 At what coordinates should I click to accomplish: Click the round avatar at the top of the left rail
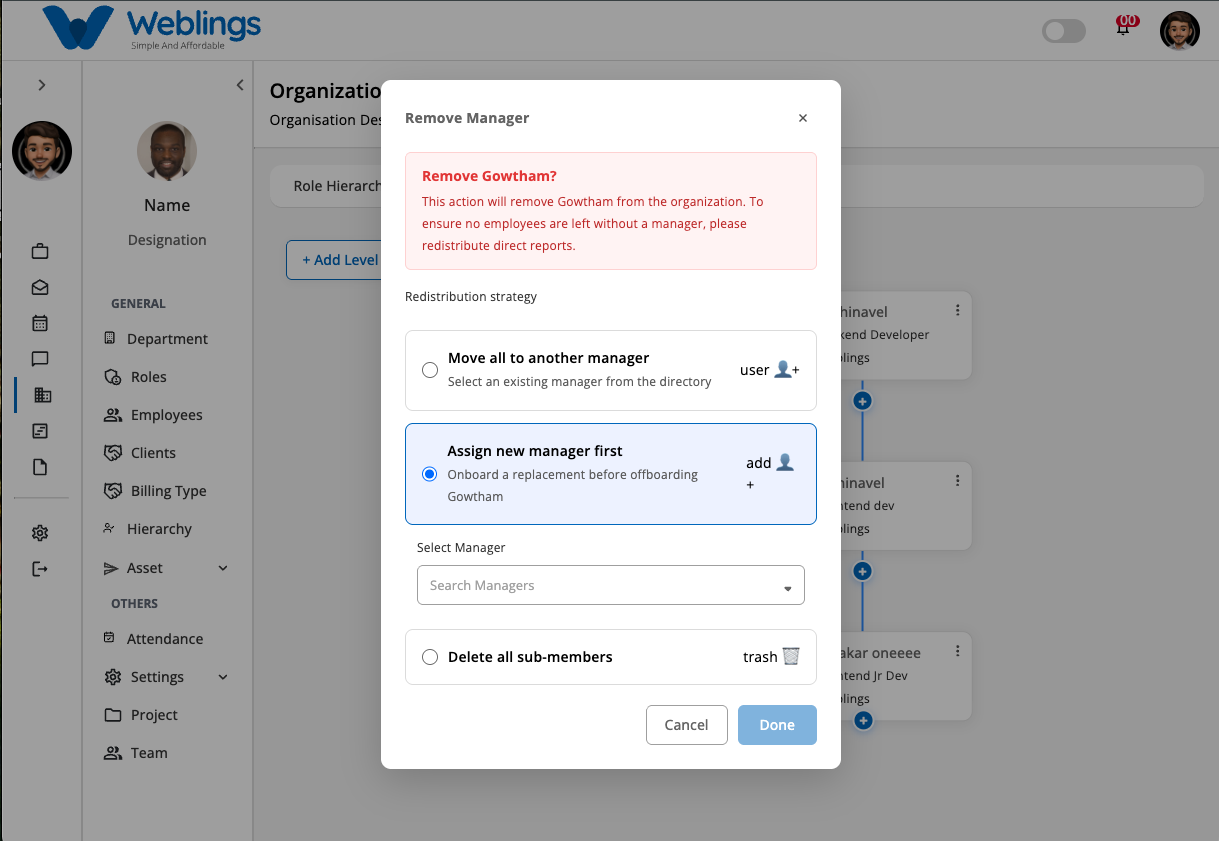pyautogui.click(x=42, y=151)
